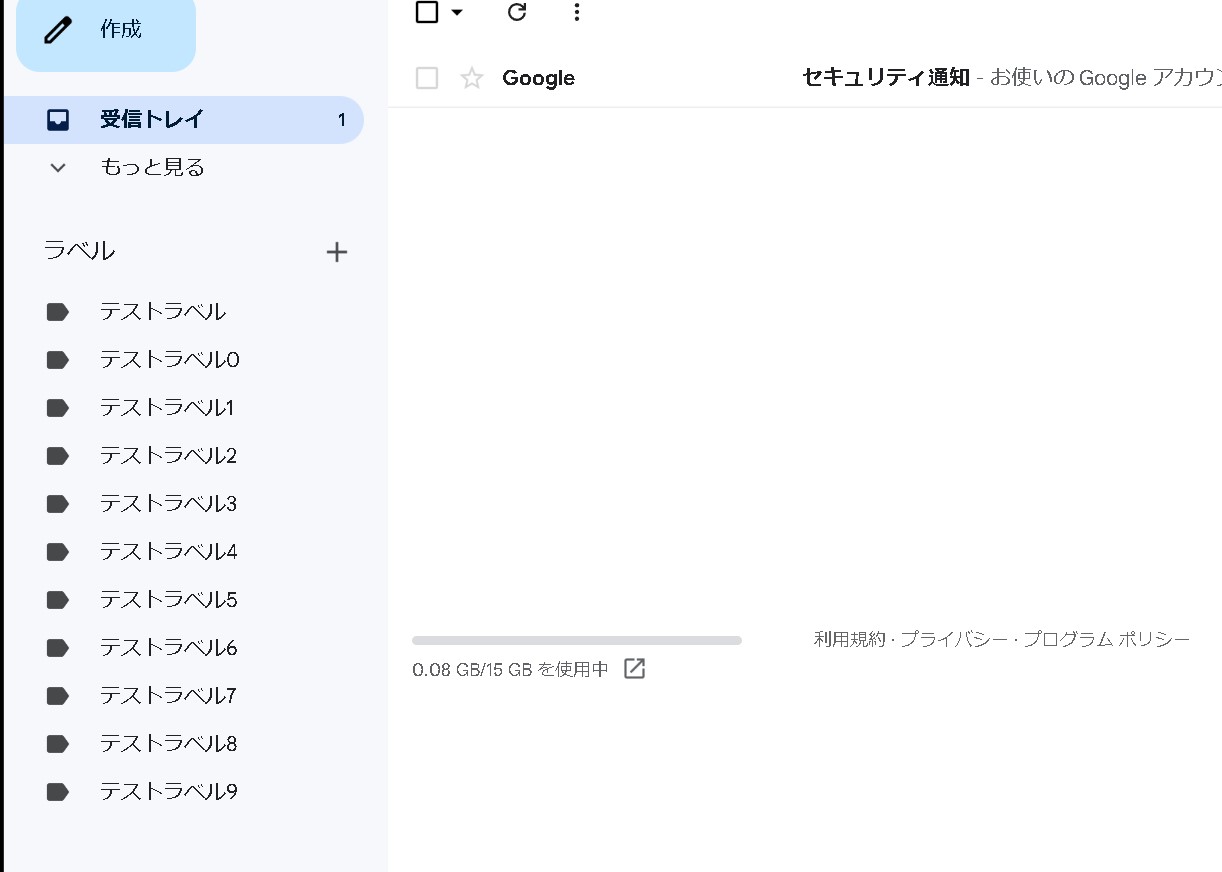Tick the checkbox for the Google email

point(427,78)
